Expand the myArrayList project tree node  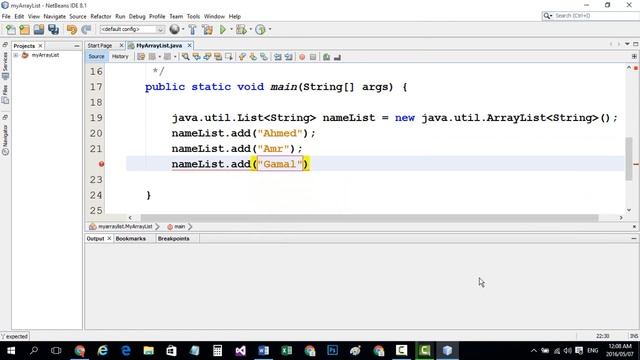[16, 55]
